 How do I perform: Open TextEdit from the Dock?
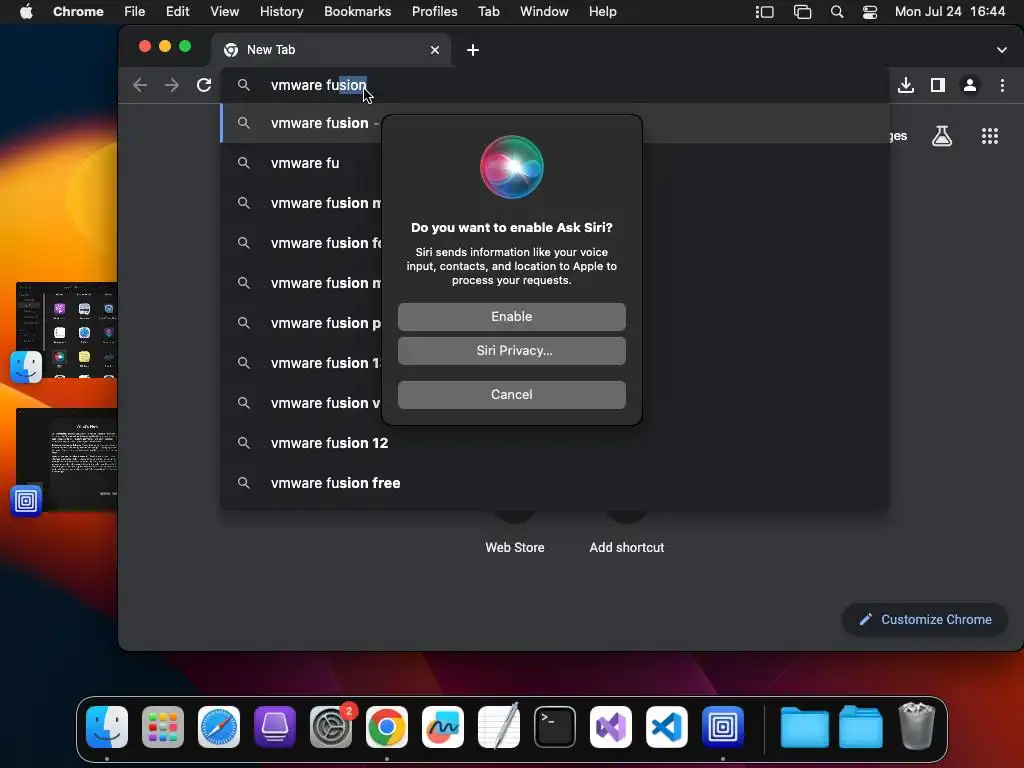click(499, 727)
